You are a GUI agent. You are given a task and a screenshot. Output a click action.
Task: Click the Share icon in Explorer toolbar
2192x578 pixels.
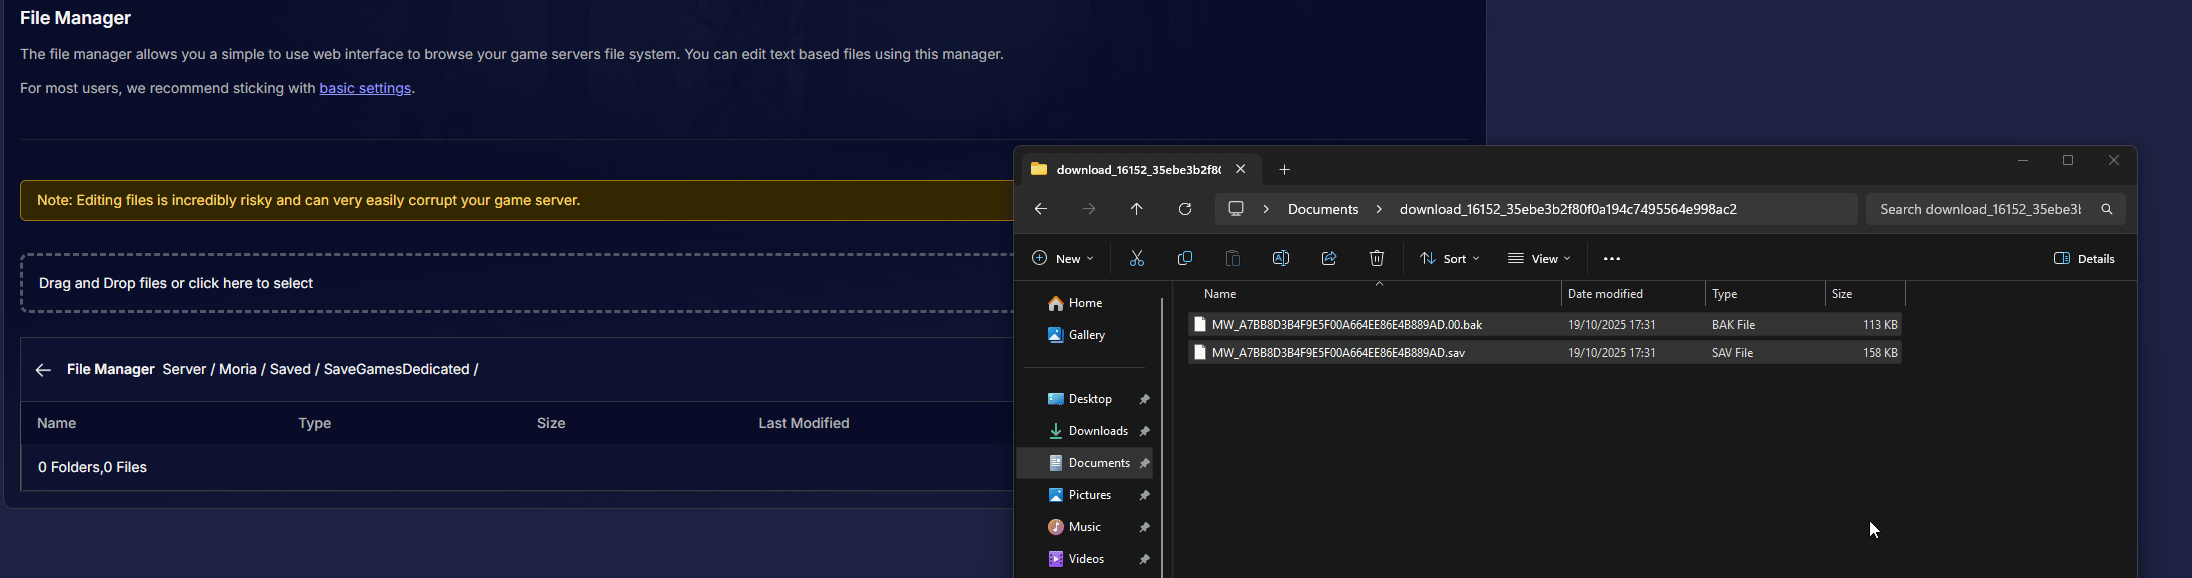coord(1329,259)
